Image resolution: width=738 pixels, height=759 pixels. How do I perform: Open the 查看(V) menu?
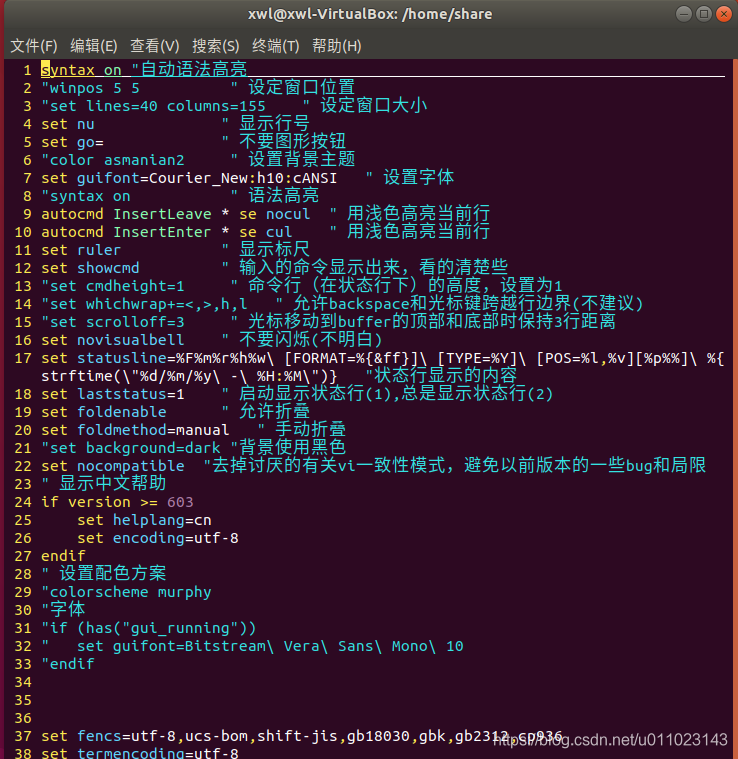pos(155,46)
